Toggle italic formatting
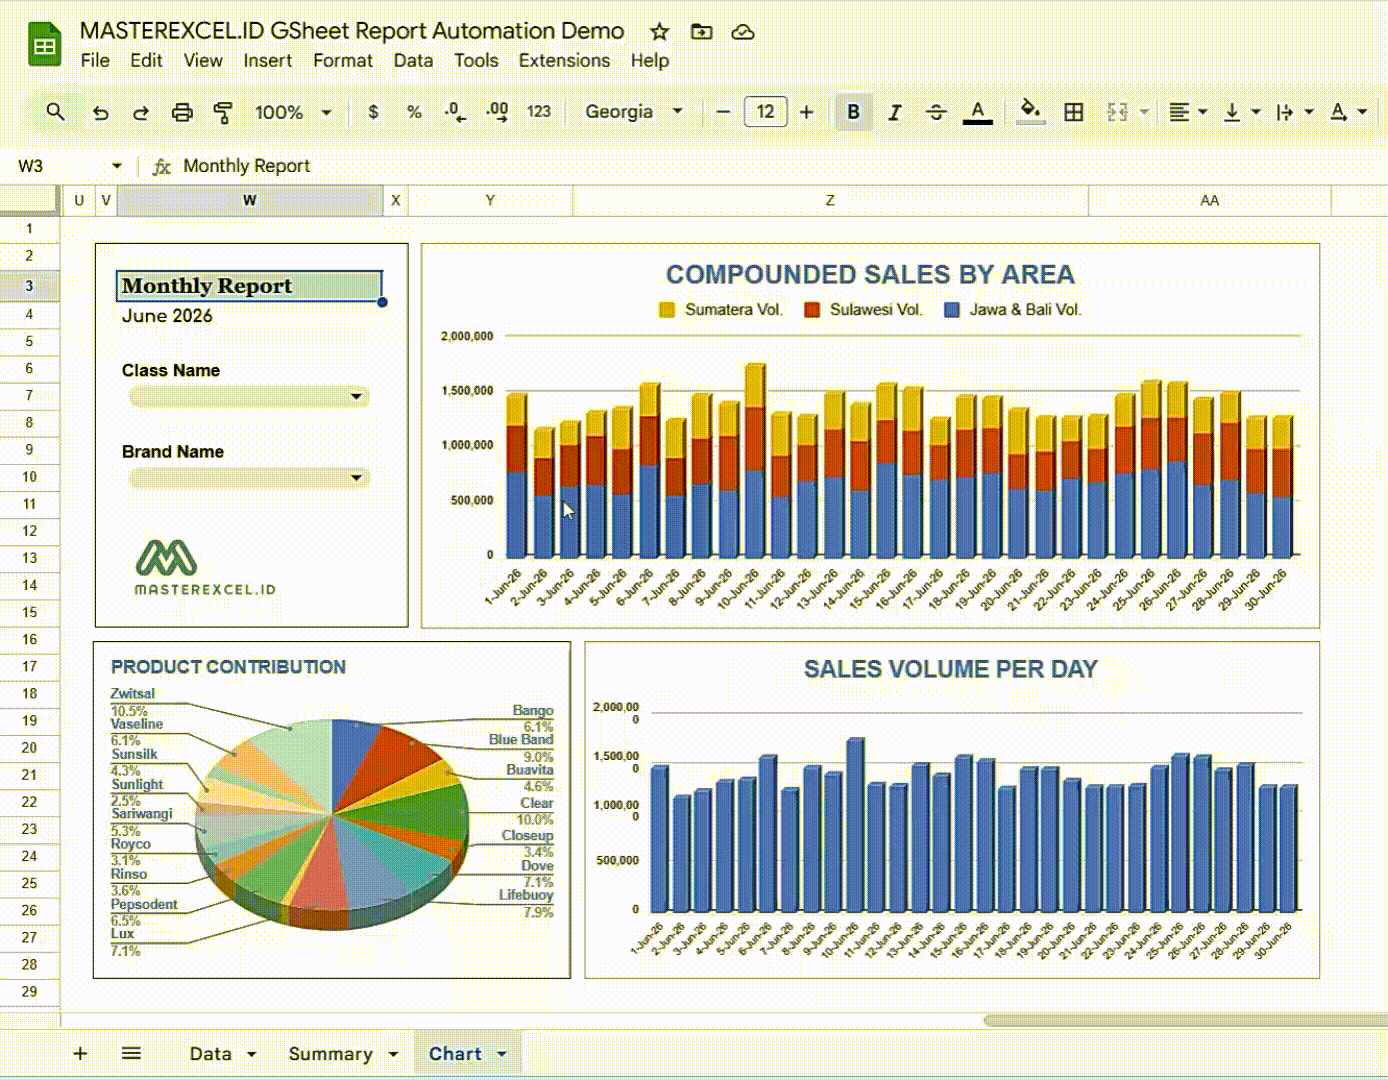This screenshot has width=1388, height=1080. [x=895, y=112]
